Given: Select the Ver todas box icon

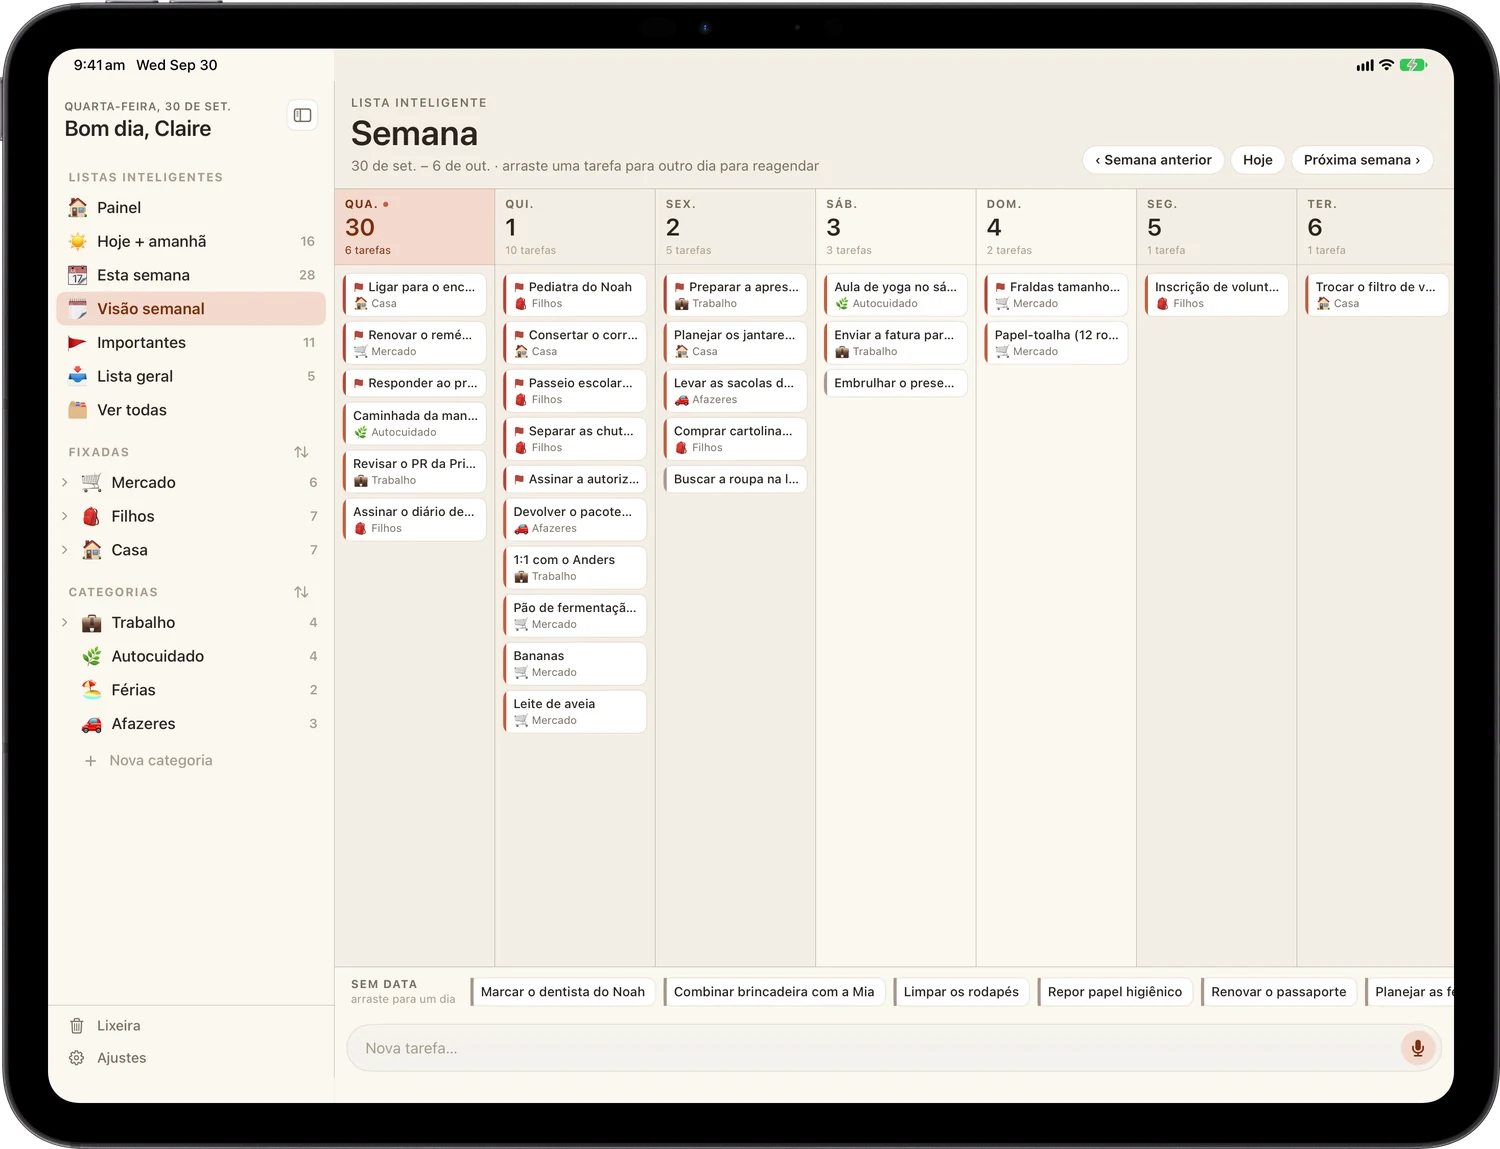Looking at the screenshot, I should click(78, 410).
